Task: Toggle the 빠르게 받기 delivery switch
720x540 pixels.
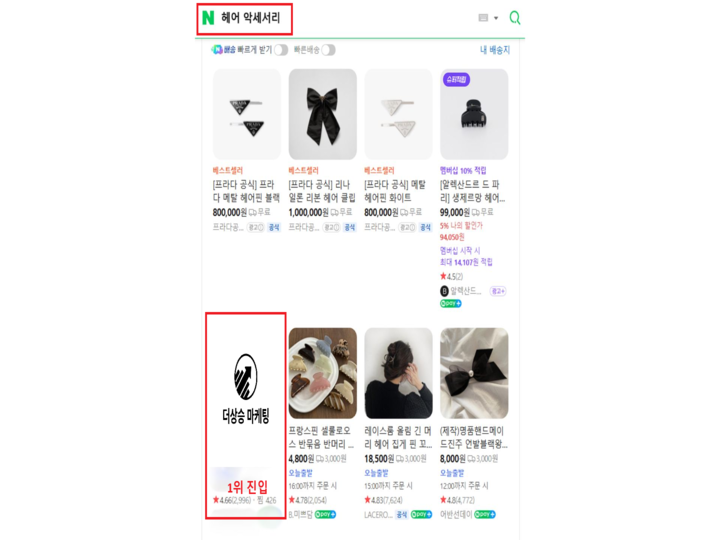Action: [281, 50]
